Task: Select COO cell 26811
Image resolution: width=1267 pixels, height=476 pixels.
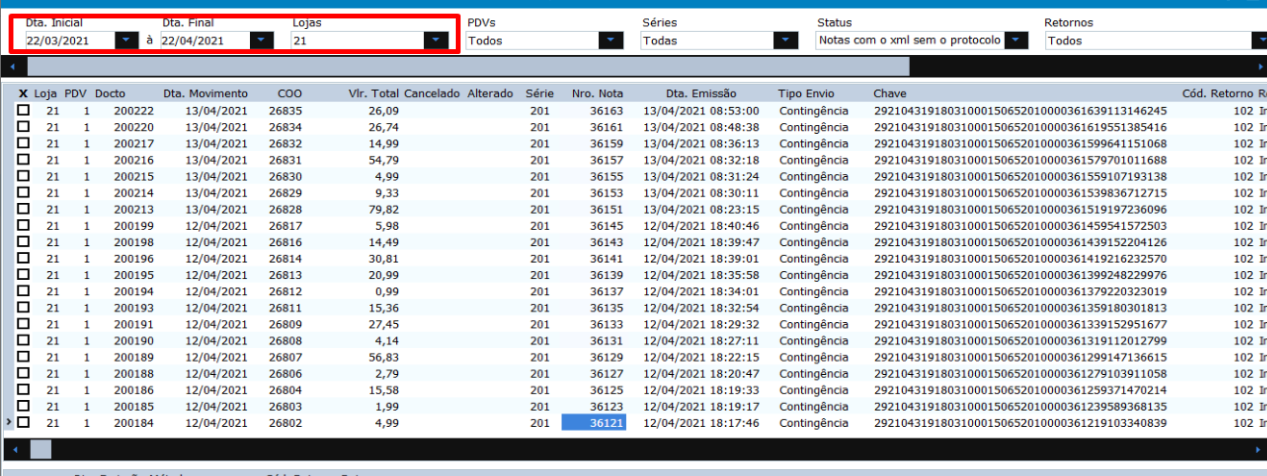Action: 285,308
